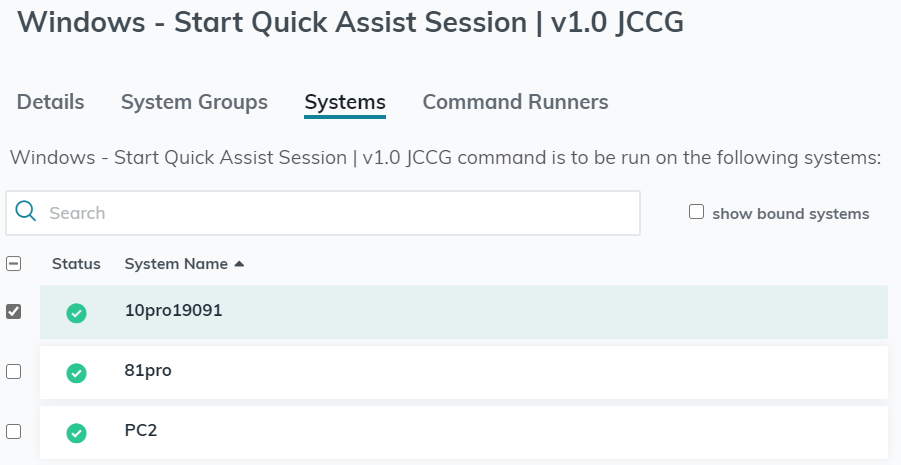Sort the list by System Name header
Image resolution: width=901 pixels, height=465 pixels.
pos(175,264)
